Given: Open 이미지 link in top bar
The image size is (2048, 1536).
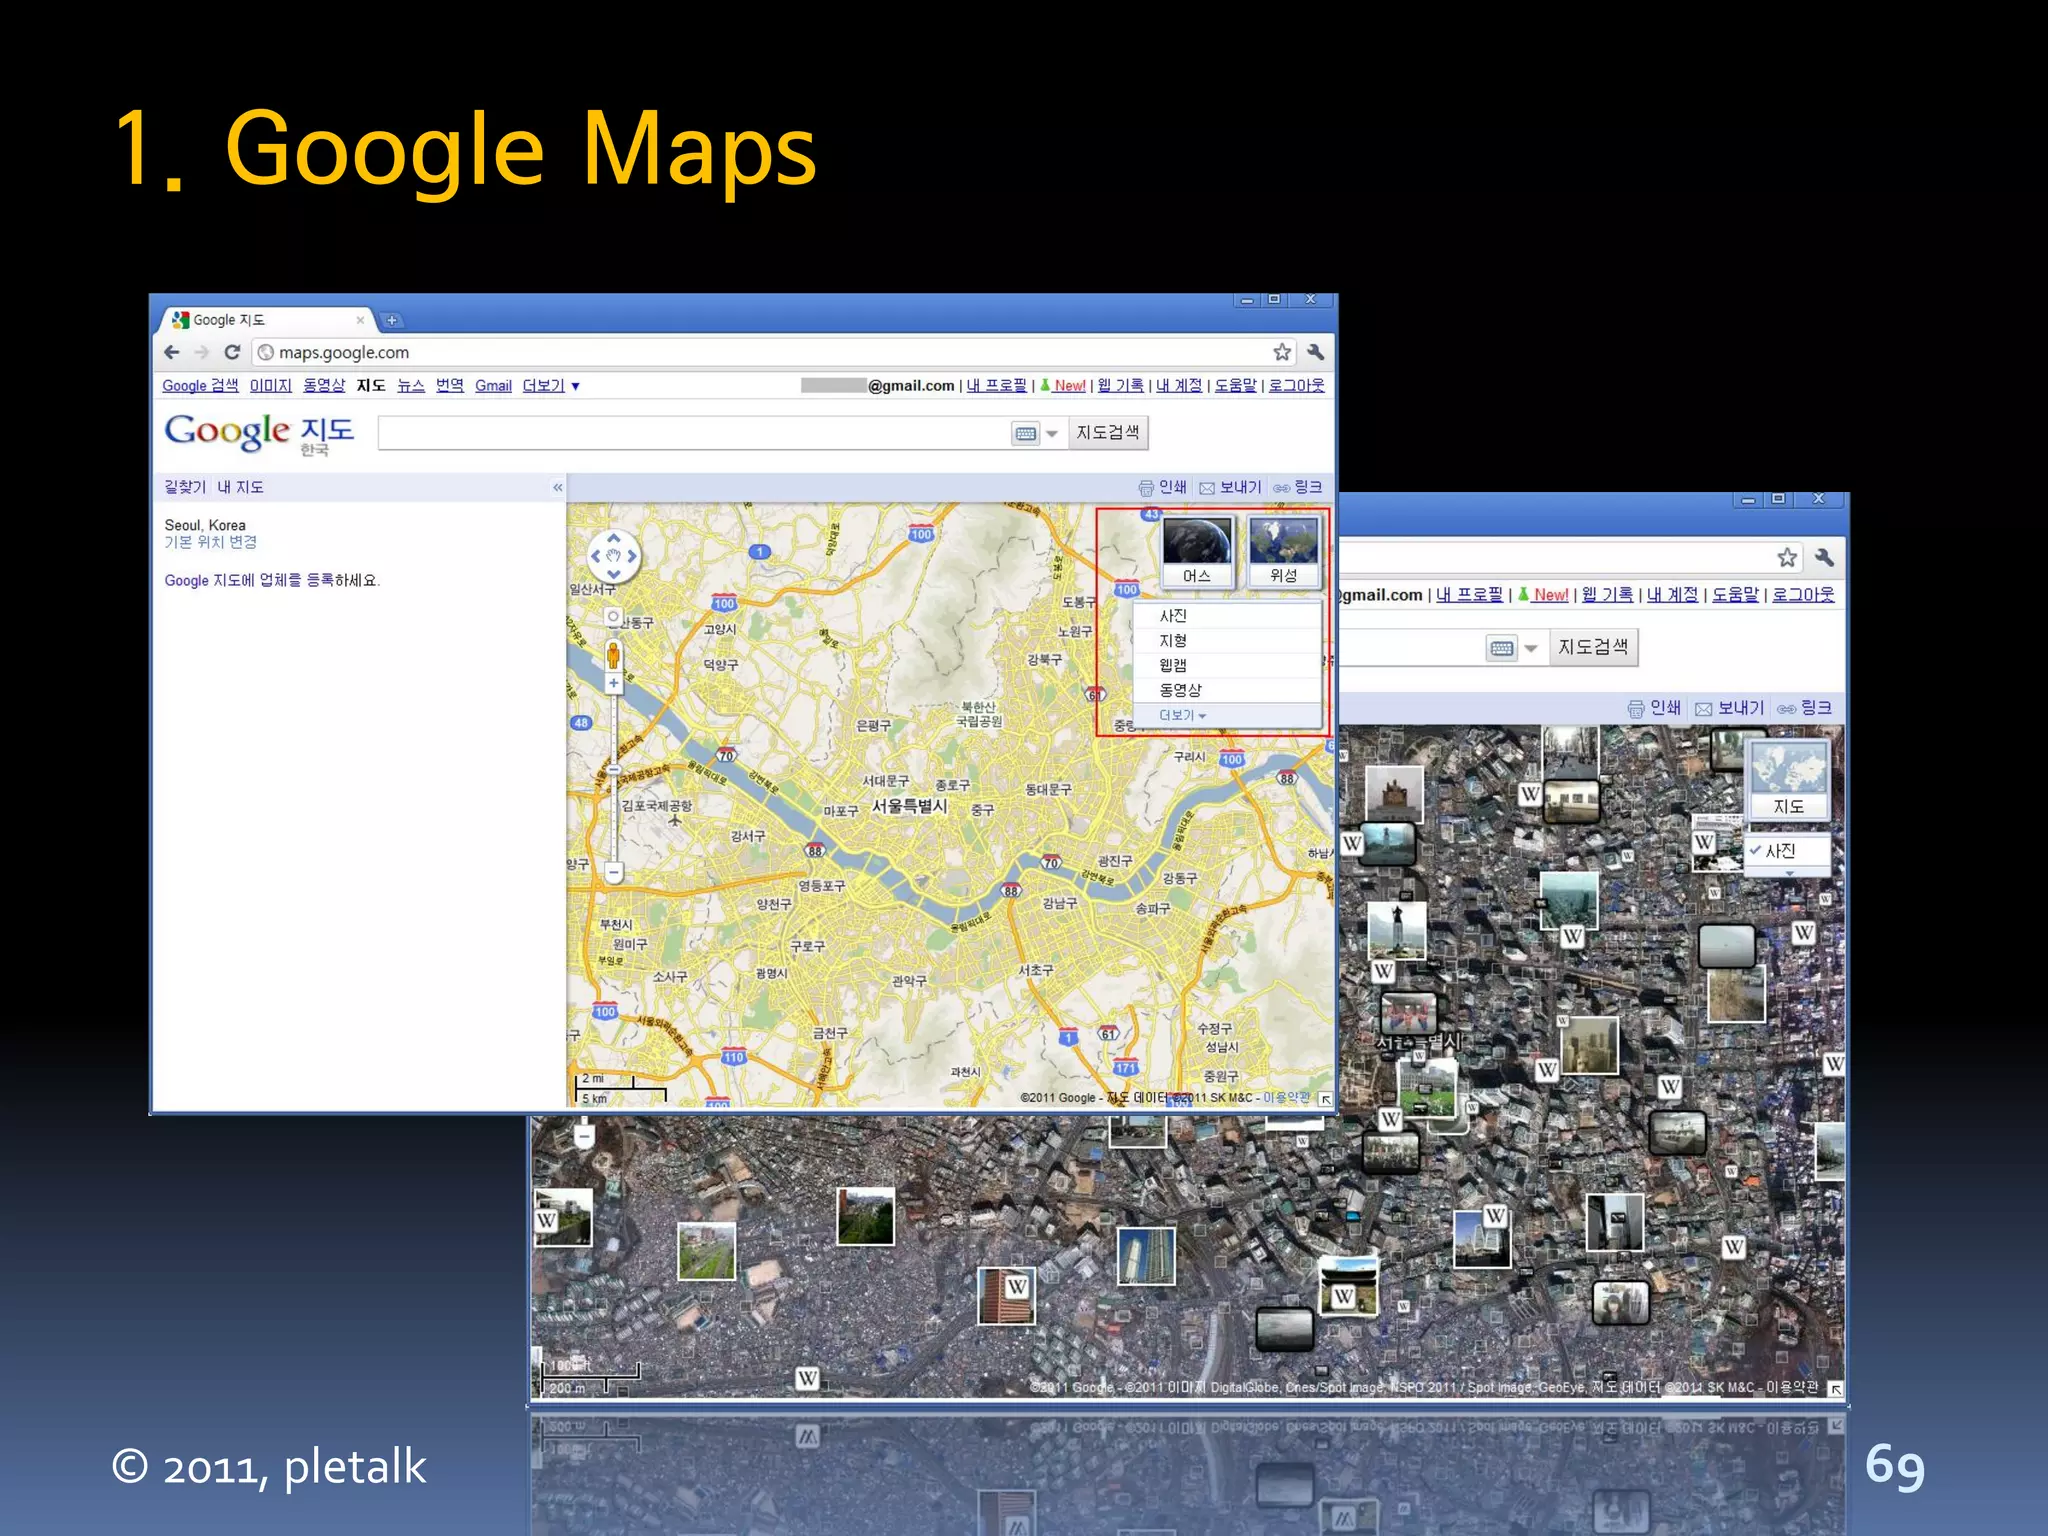Looking at the screenshot, I should (271, 386).
